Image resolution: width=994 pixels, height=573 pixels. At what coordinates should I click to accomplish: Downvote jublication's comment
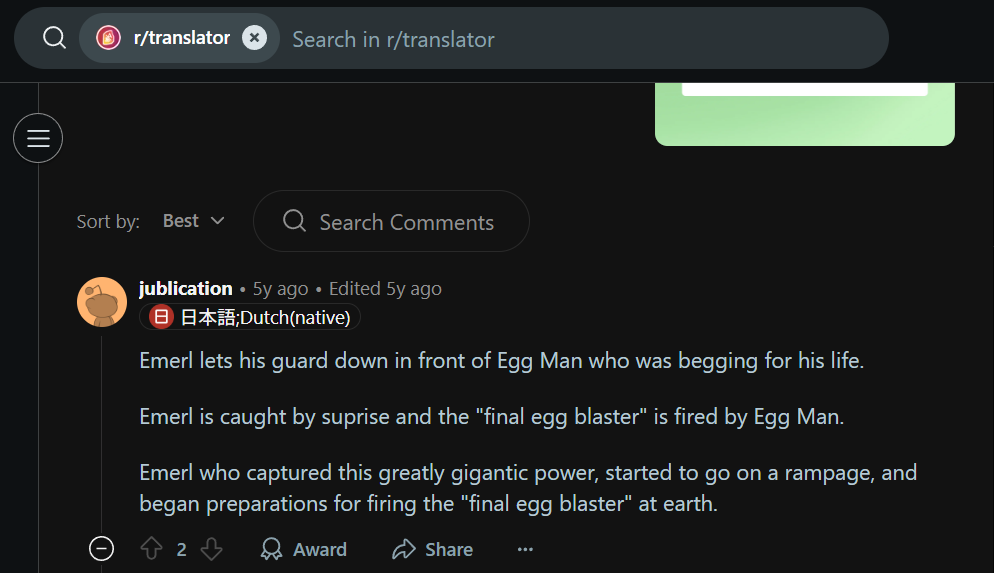coord(211,549)
